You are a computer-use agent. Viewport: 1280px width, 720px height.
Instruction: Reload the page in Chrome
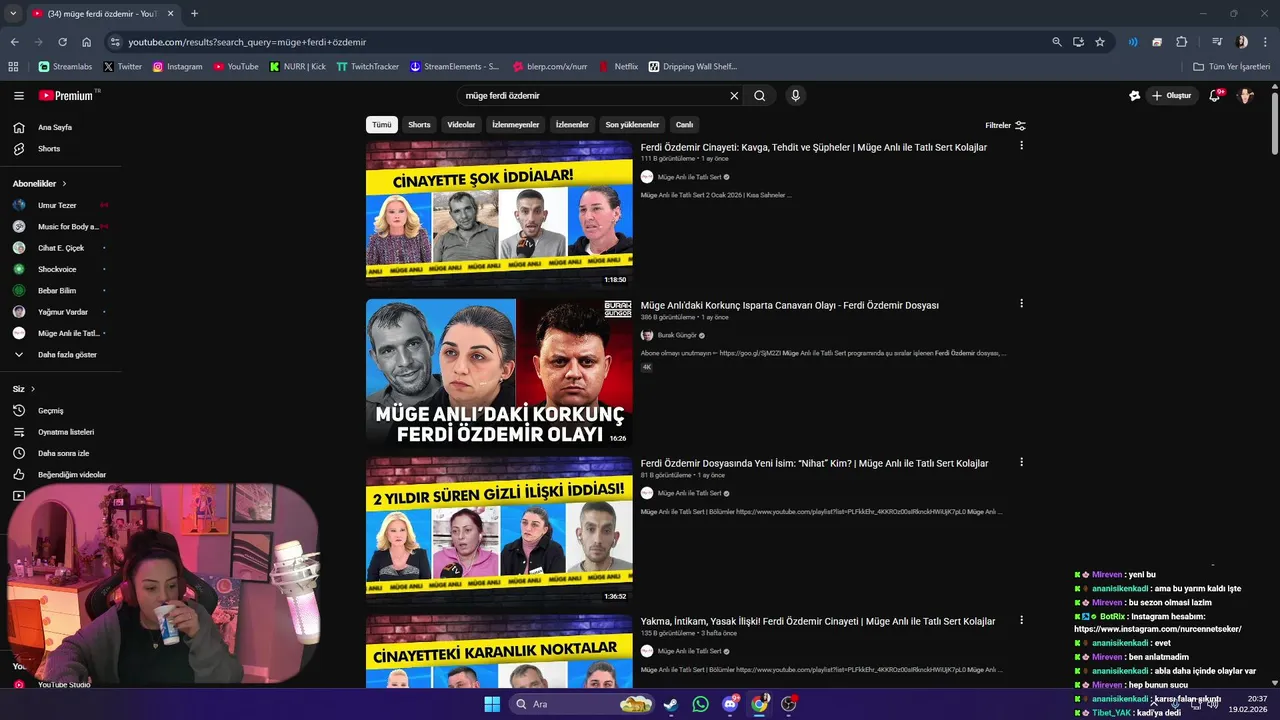coord(62,42)
